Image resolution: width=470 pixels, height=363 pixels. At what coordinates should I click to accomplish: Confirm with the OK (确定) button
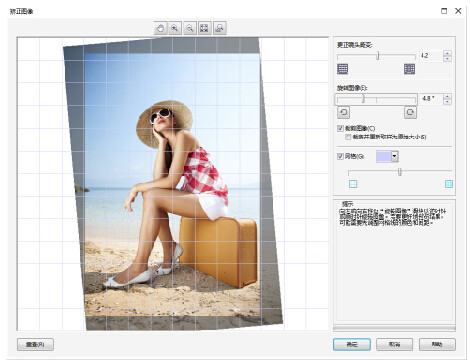352,344
